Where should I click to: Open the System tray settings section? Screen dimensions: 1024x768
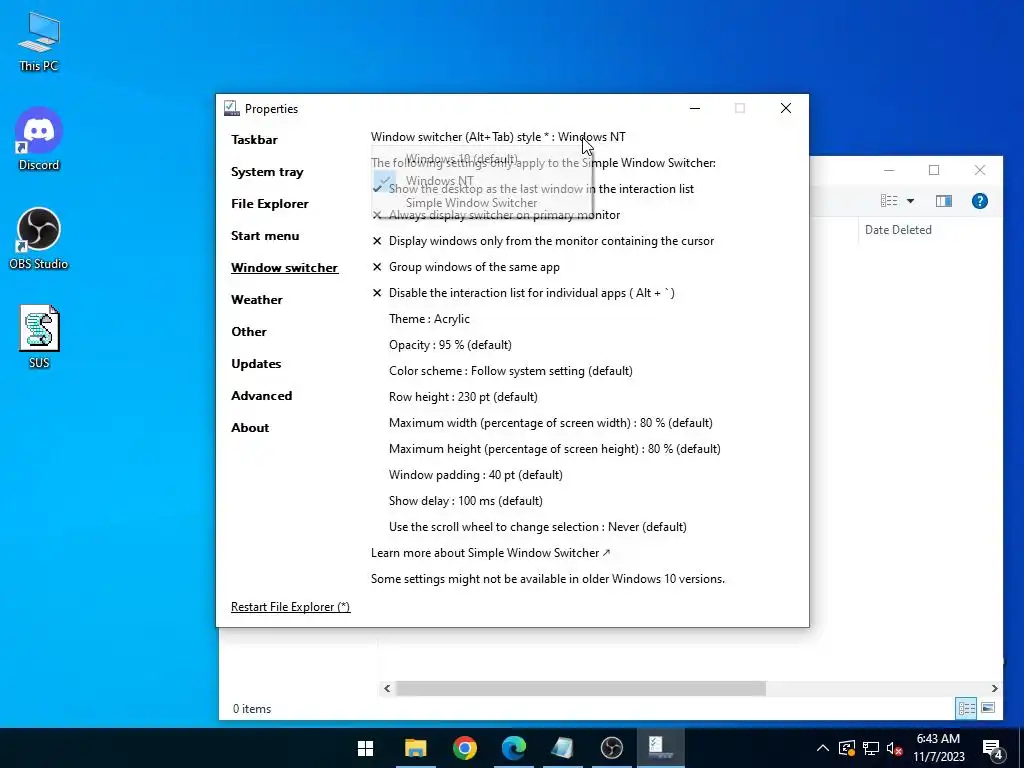tap(267, 172)
